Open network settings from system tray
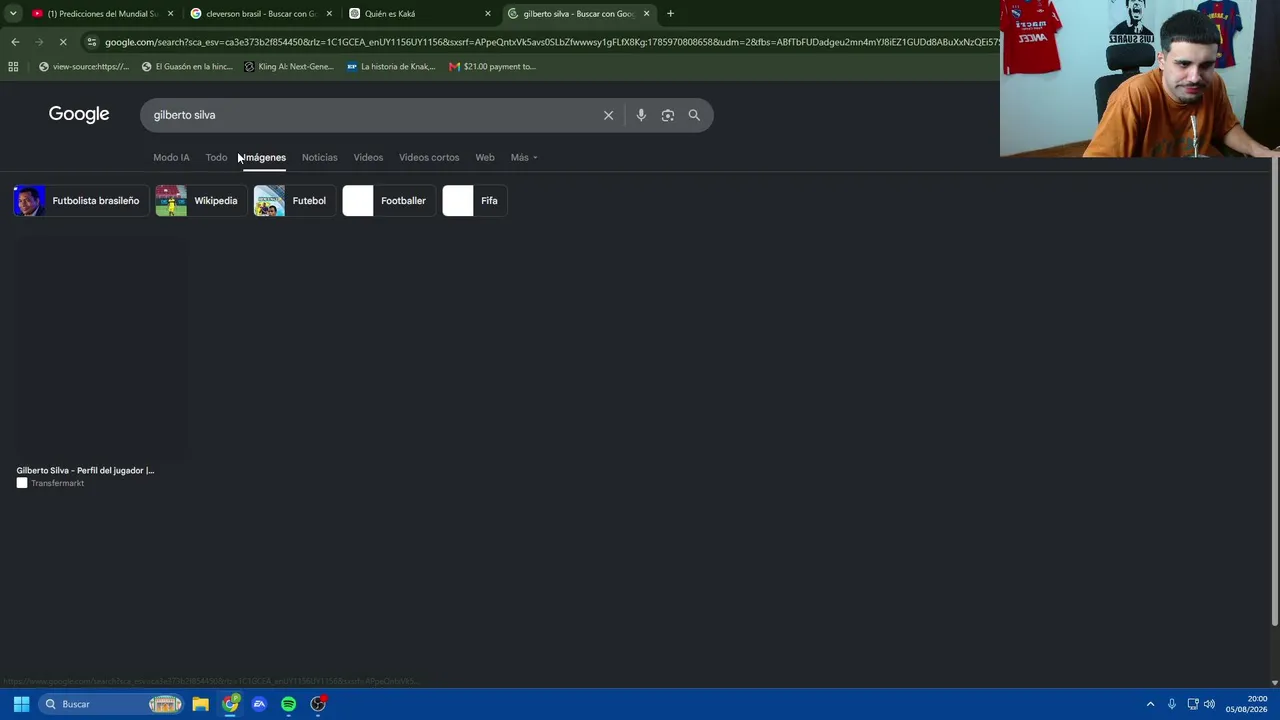This screenshot has height=720, width=1280. tap(1193, 704)
